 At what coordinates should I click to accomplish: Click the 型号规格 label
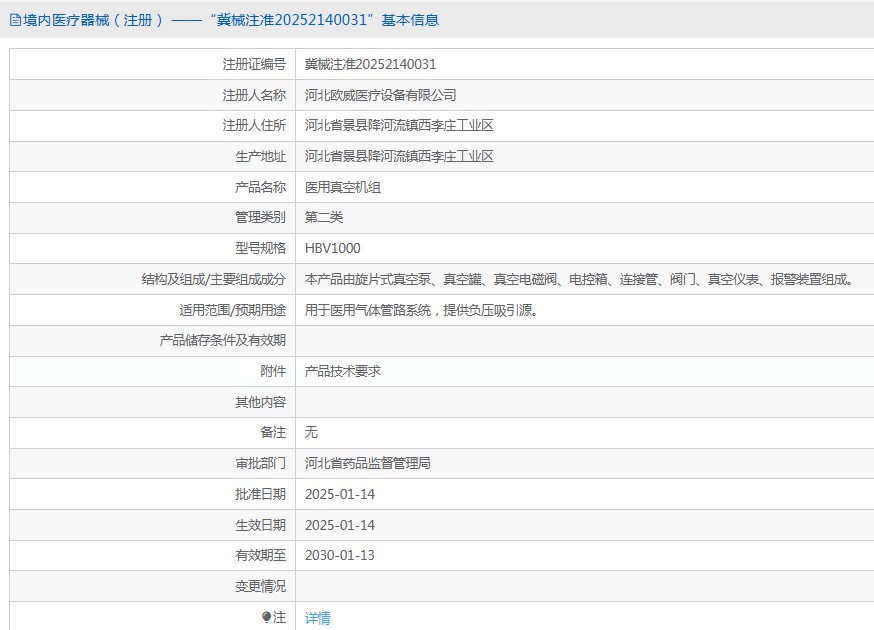pyautogui.click(x=260, y=248)
